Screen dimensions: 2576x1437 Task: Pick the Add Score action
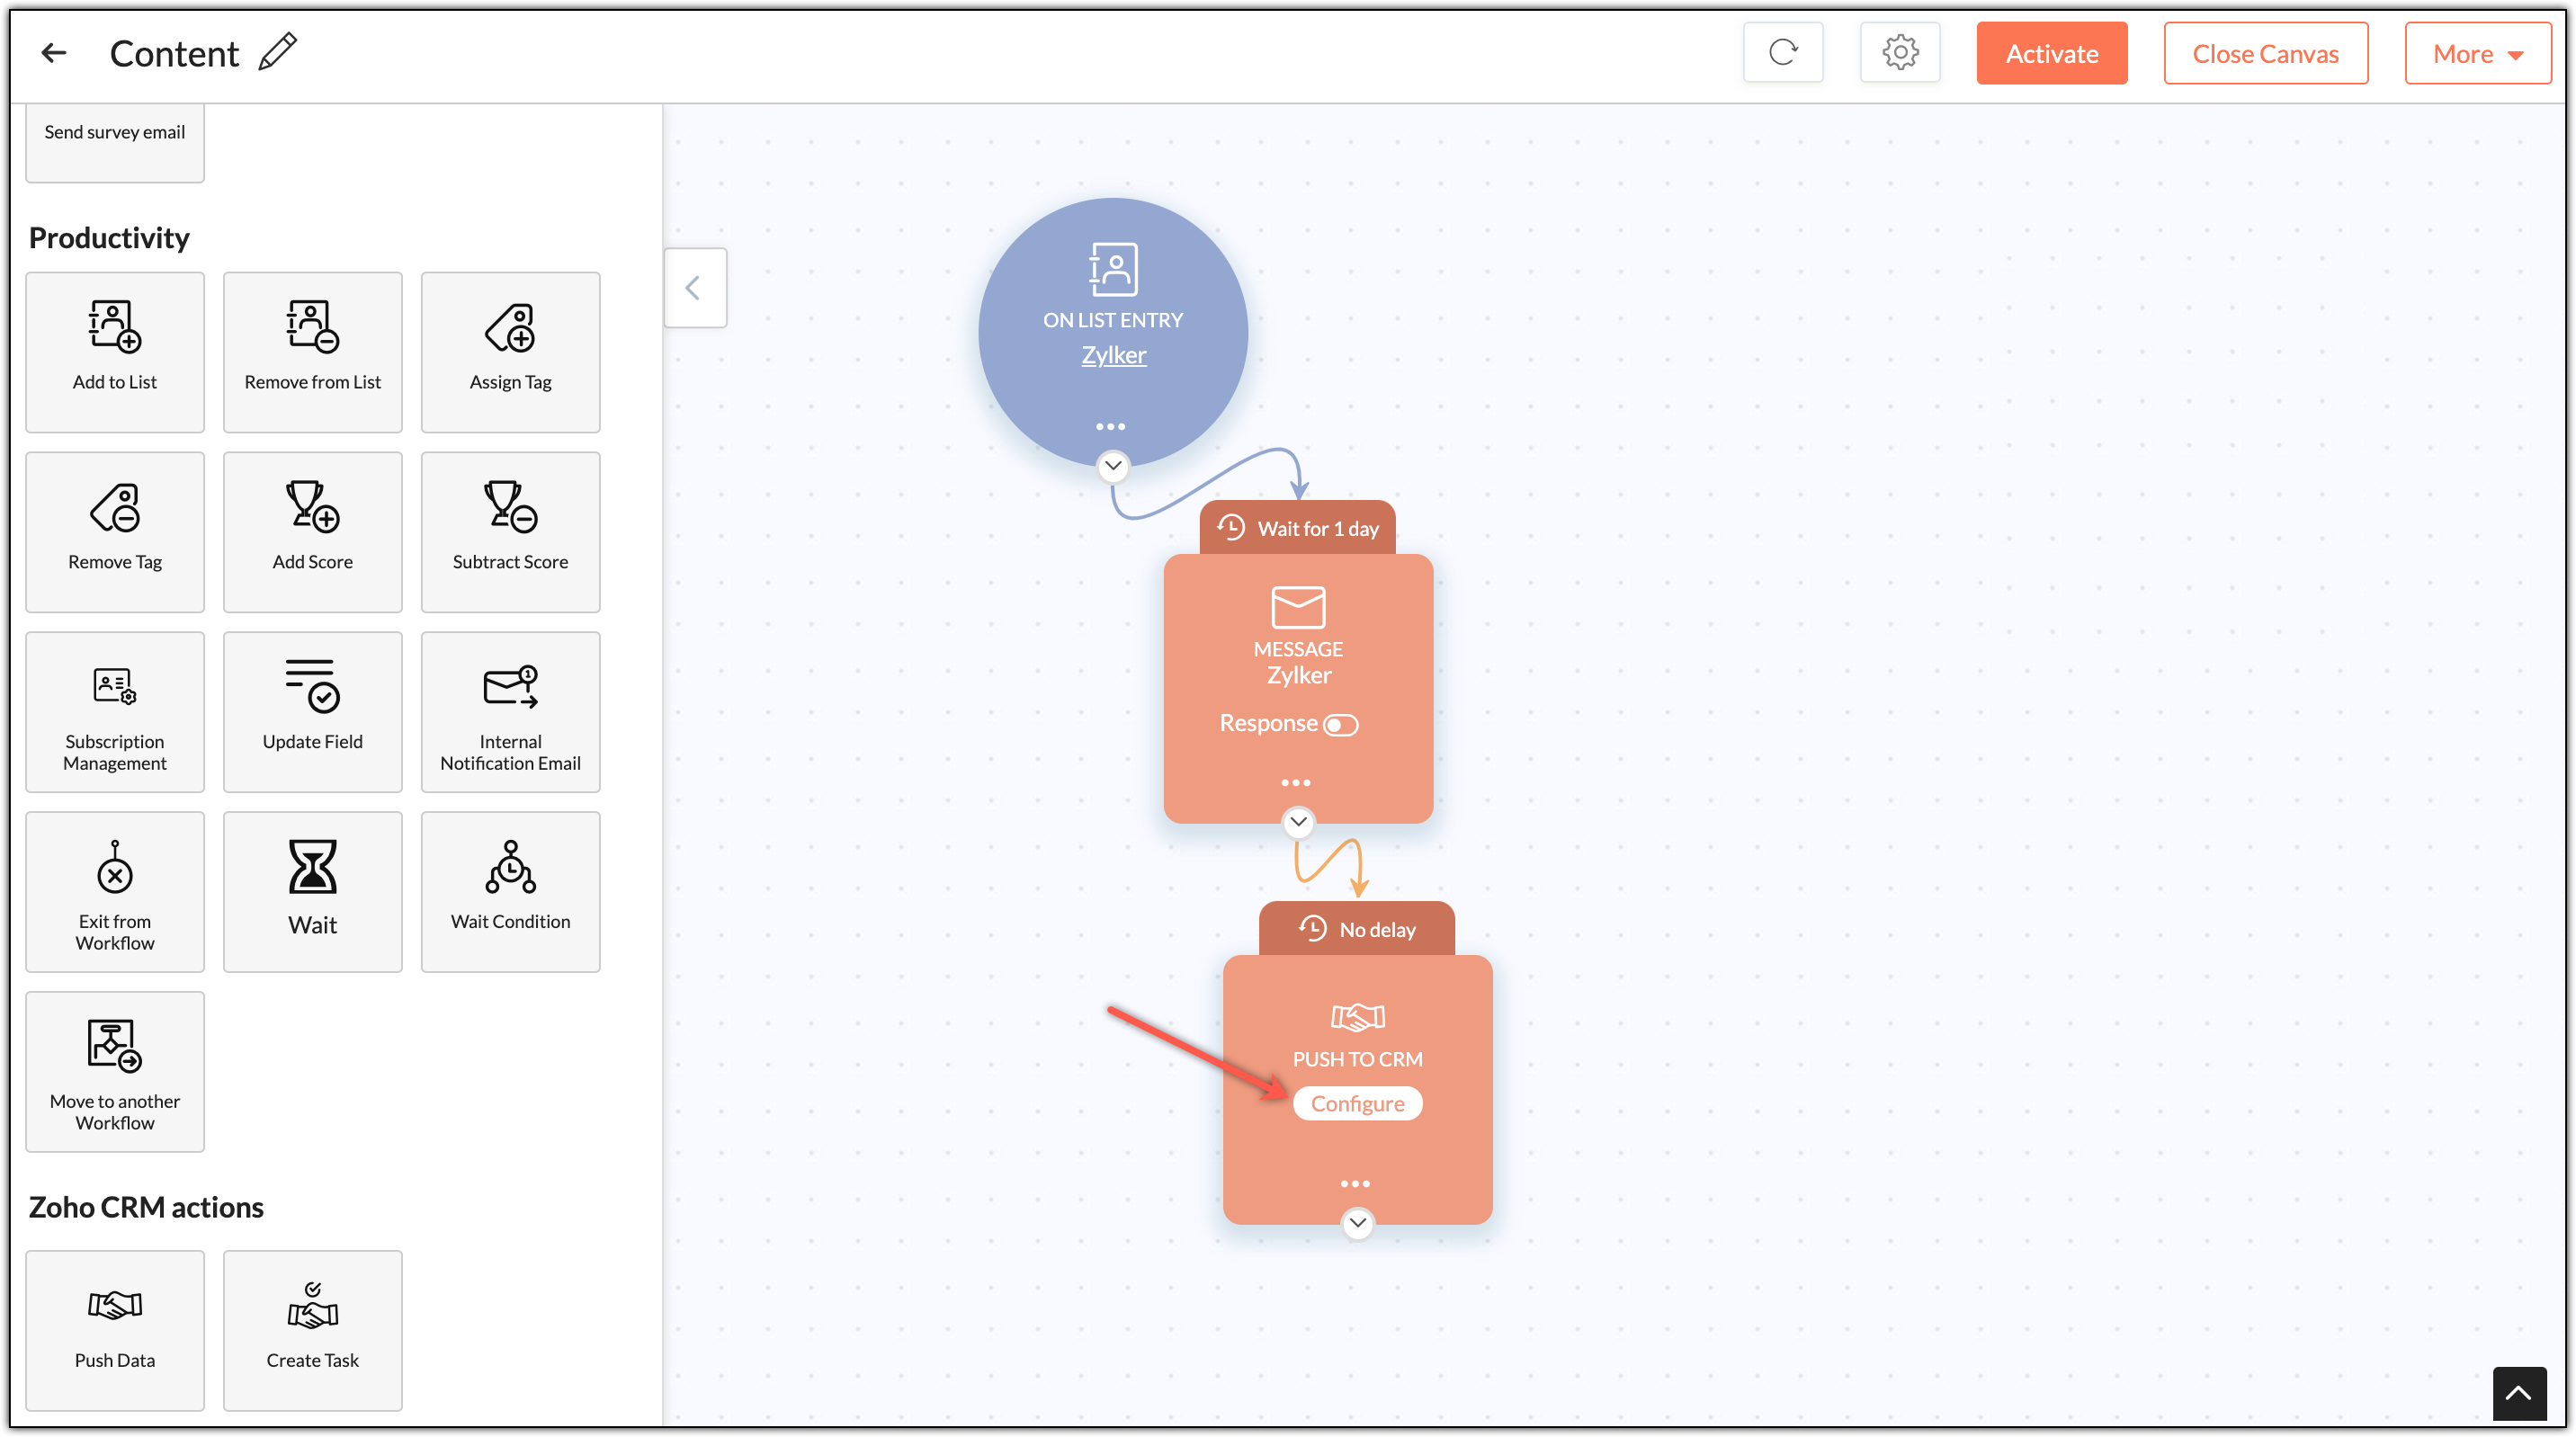313,532
